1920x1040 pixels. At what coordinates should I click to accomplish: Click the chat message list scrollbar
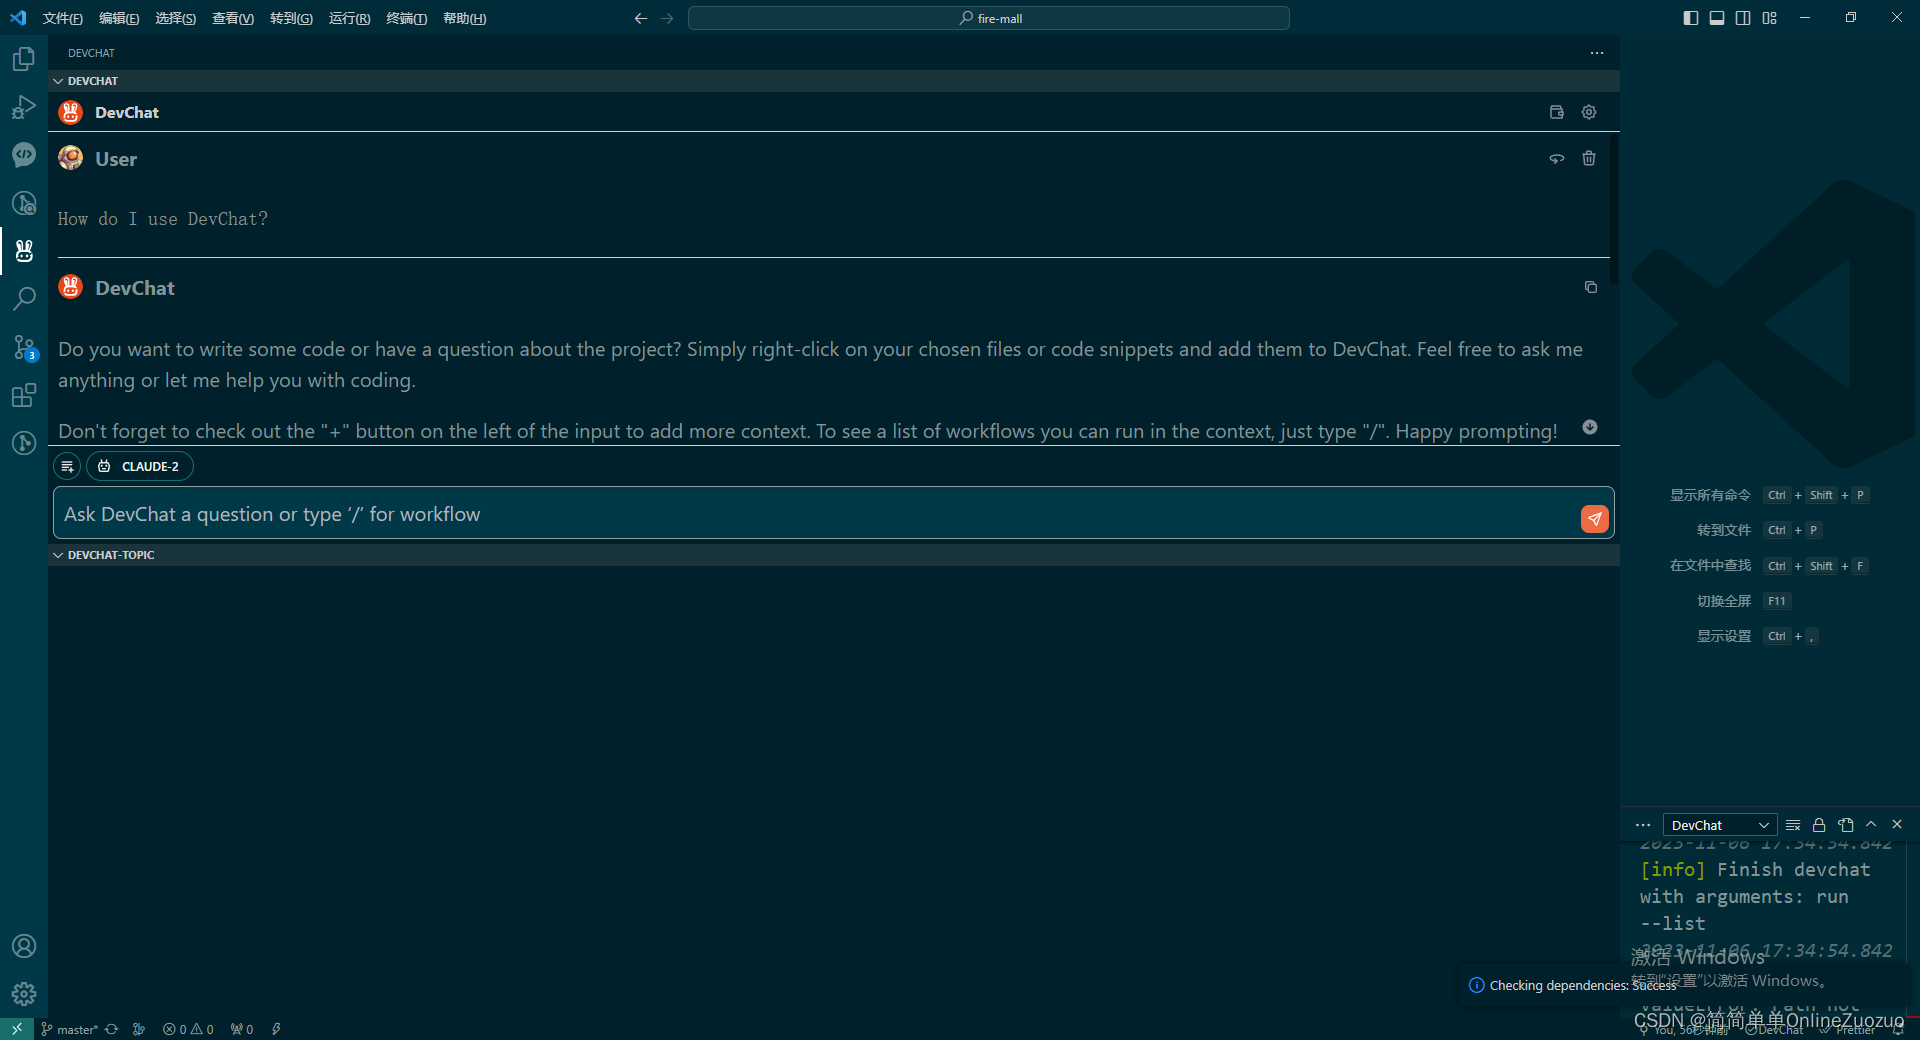[1613, 210]
